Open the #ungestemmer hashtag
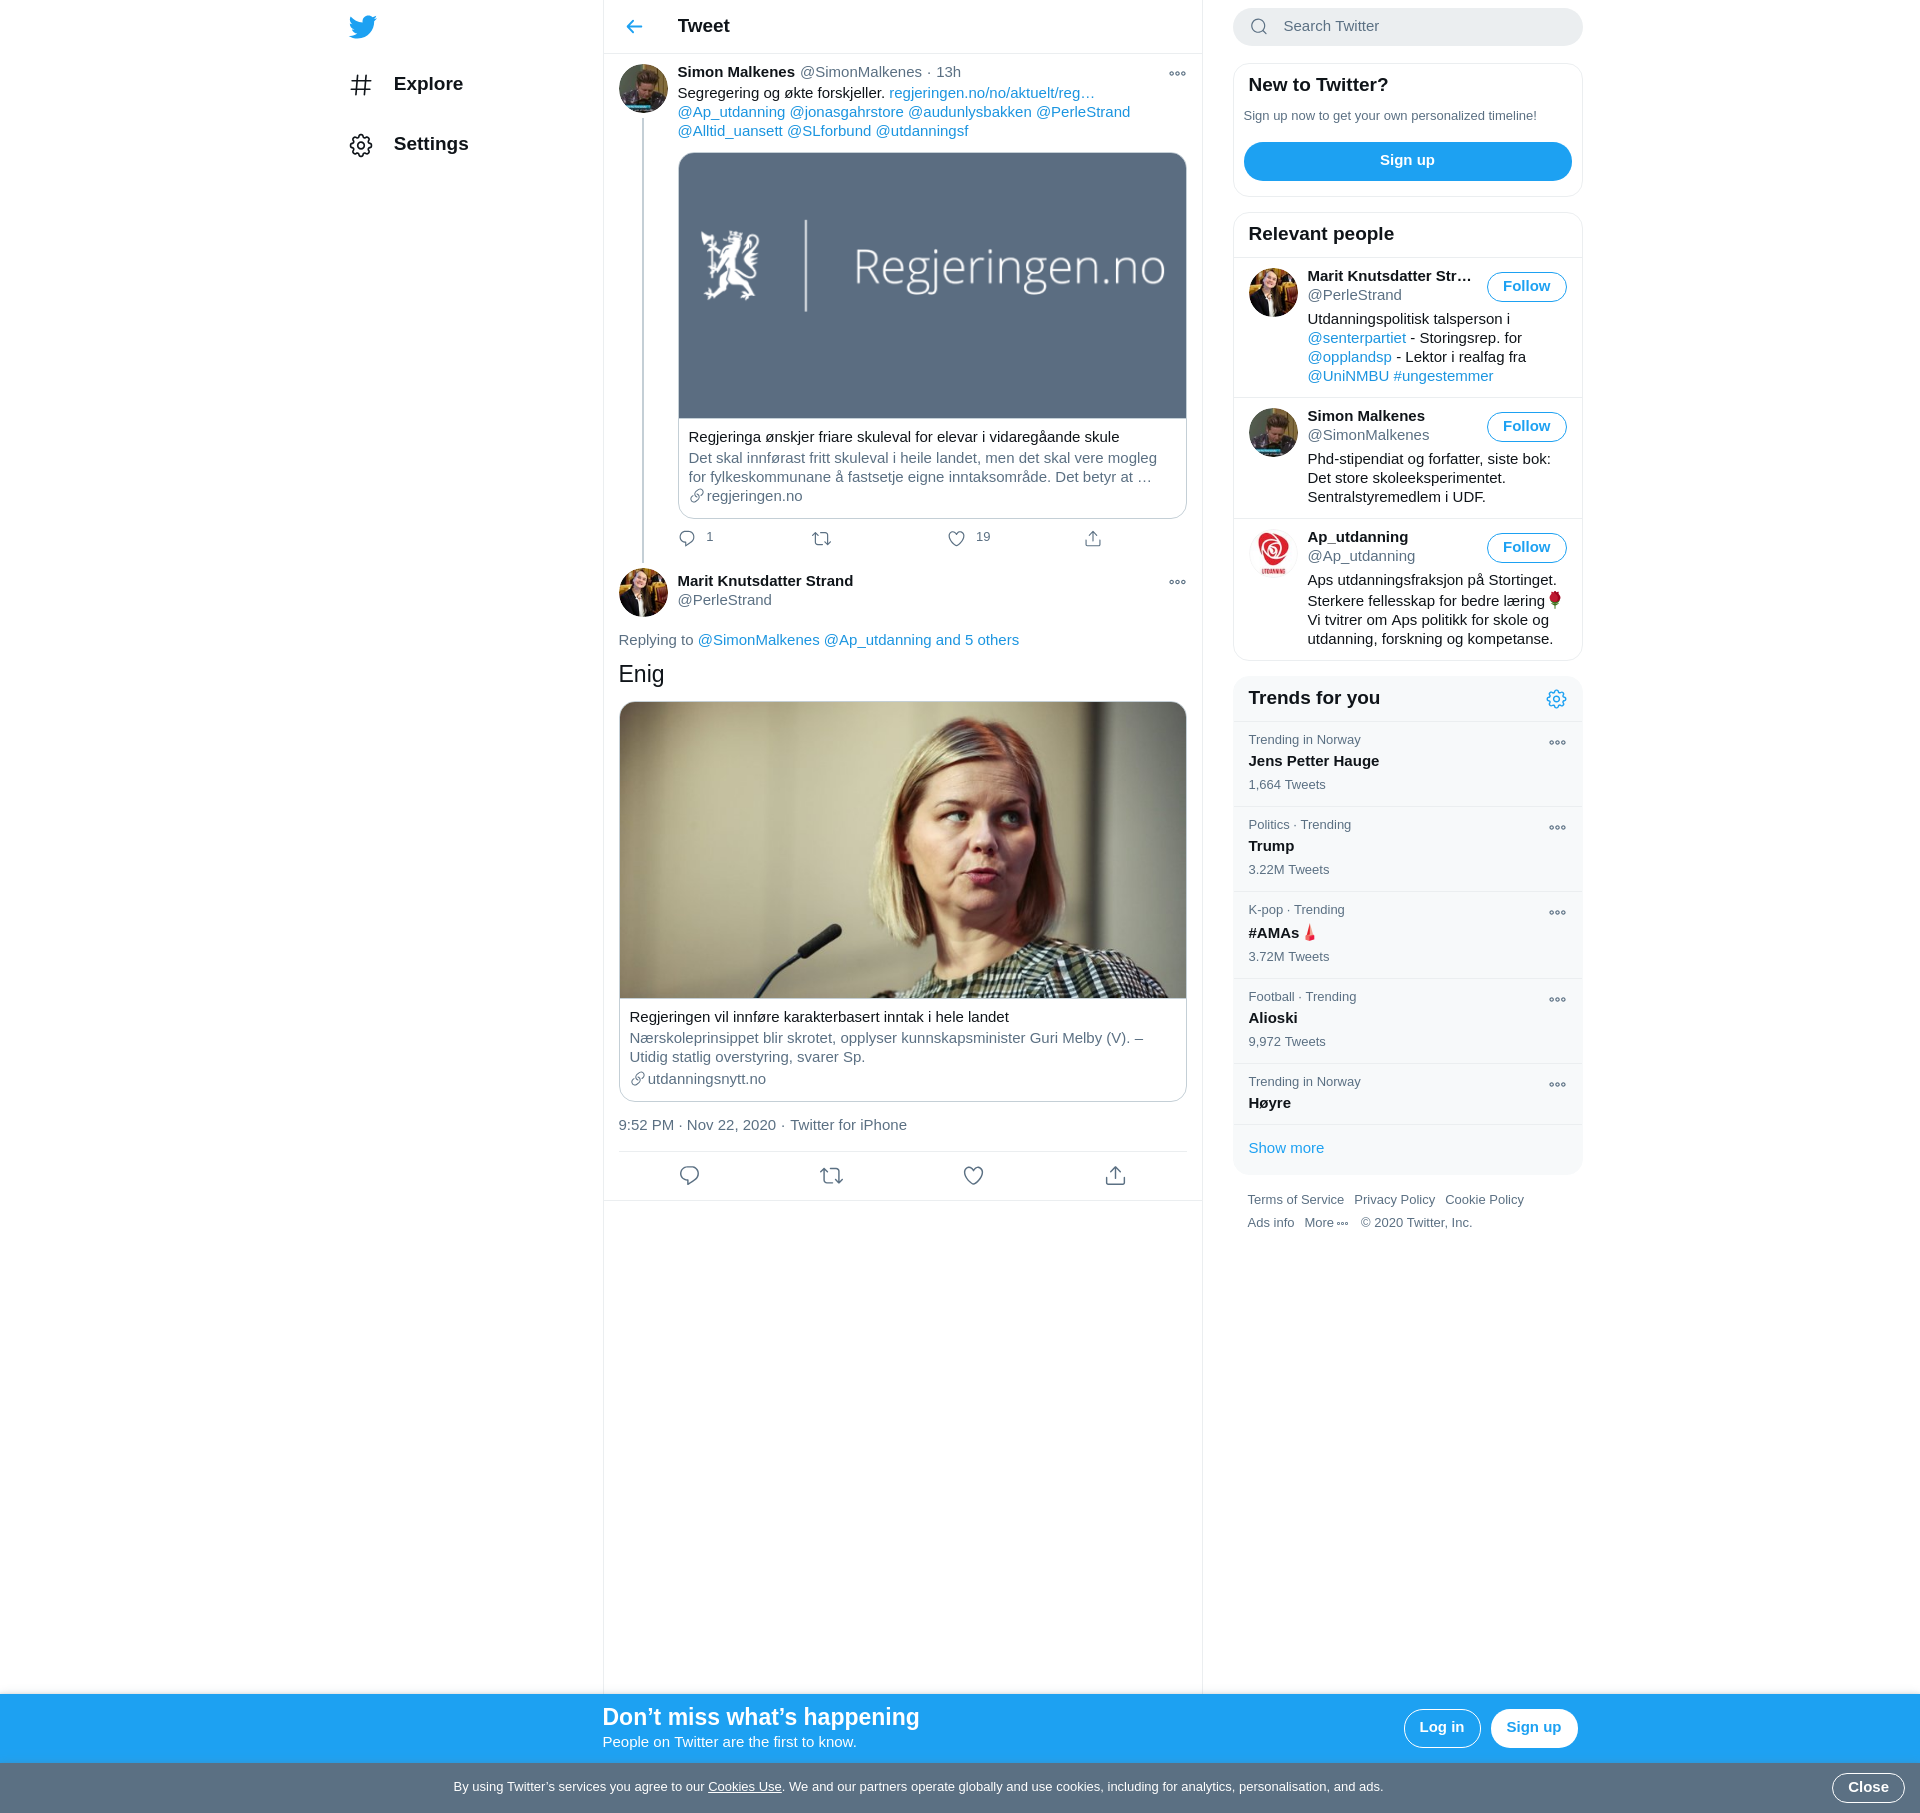 tap(1442, 376)
